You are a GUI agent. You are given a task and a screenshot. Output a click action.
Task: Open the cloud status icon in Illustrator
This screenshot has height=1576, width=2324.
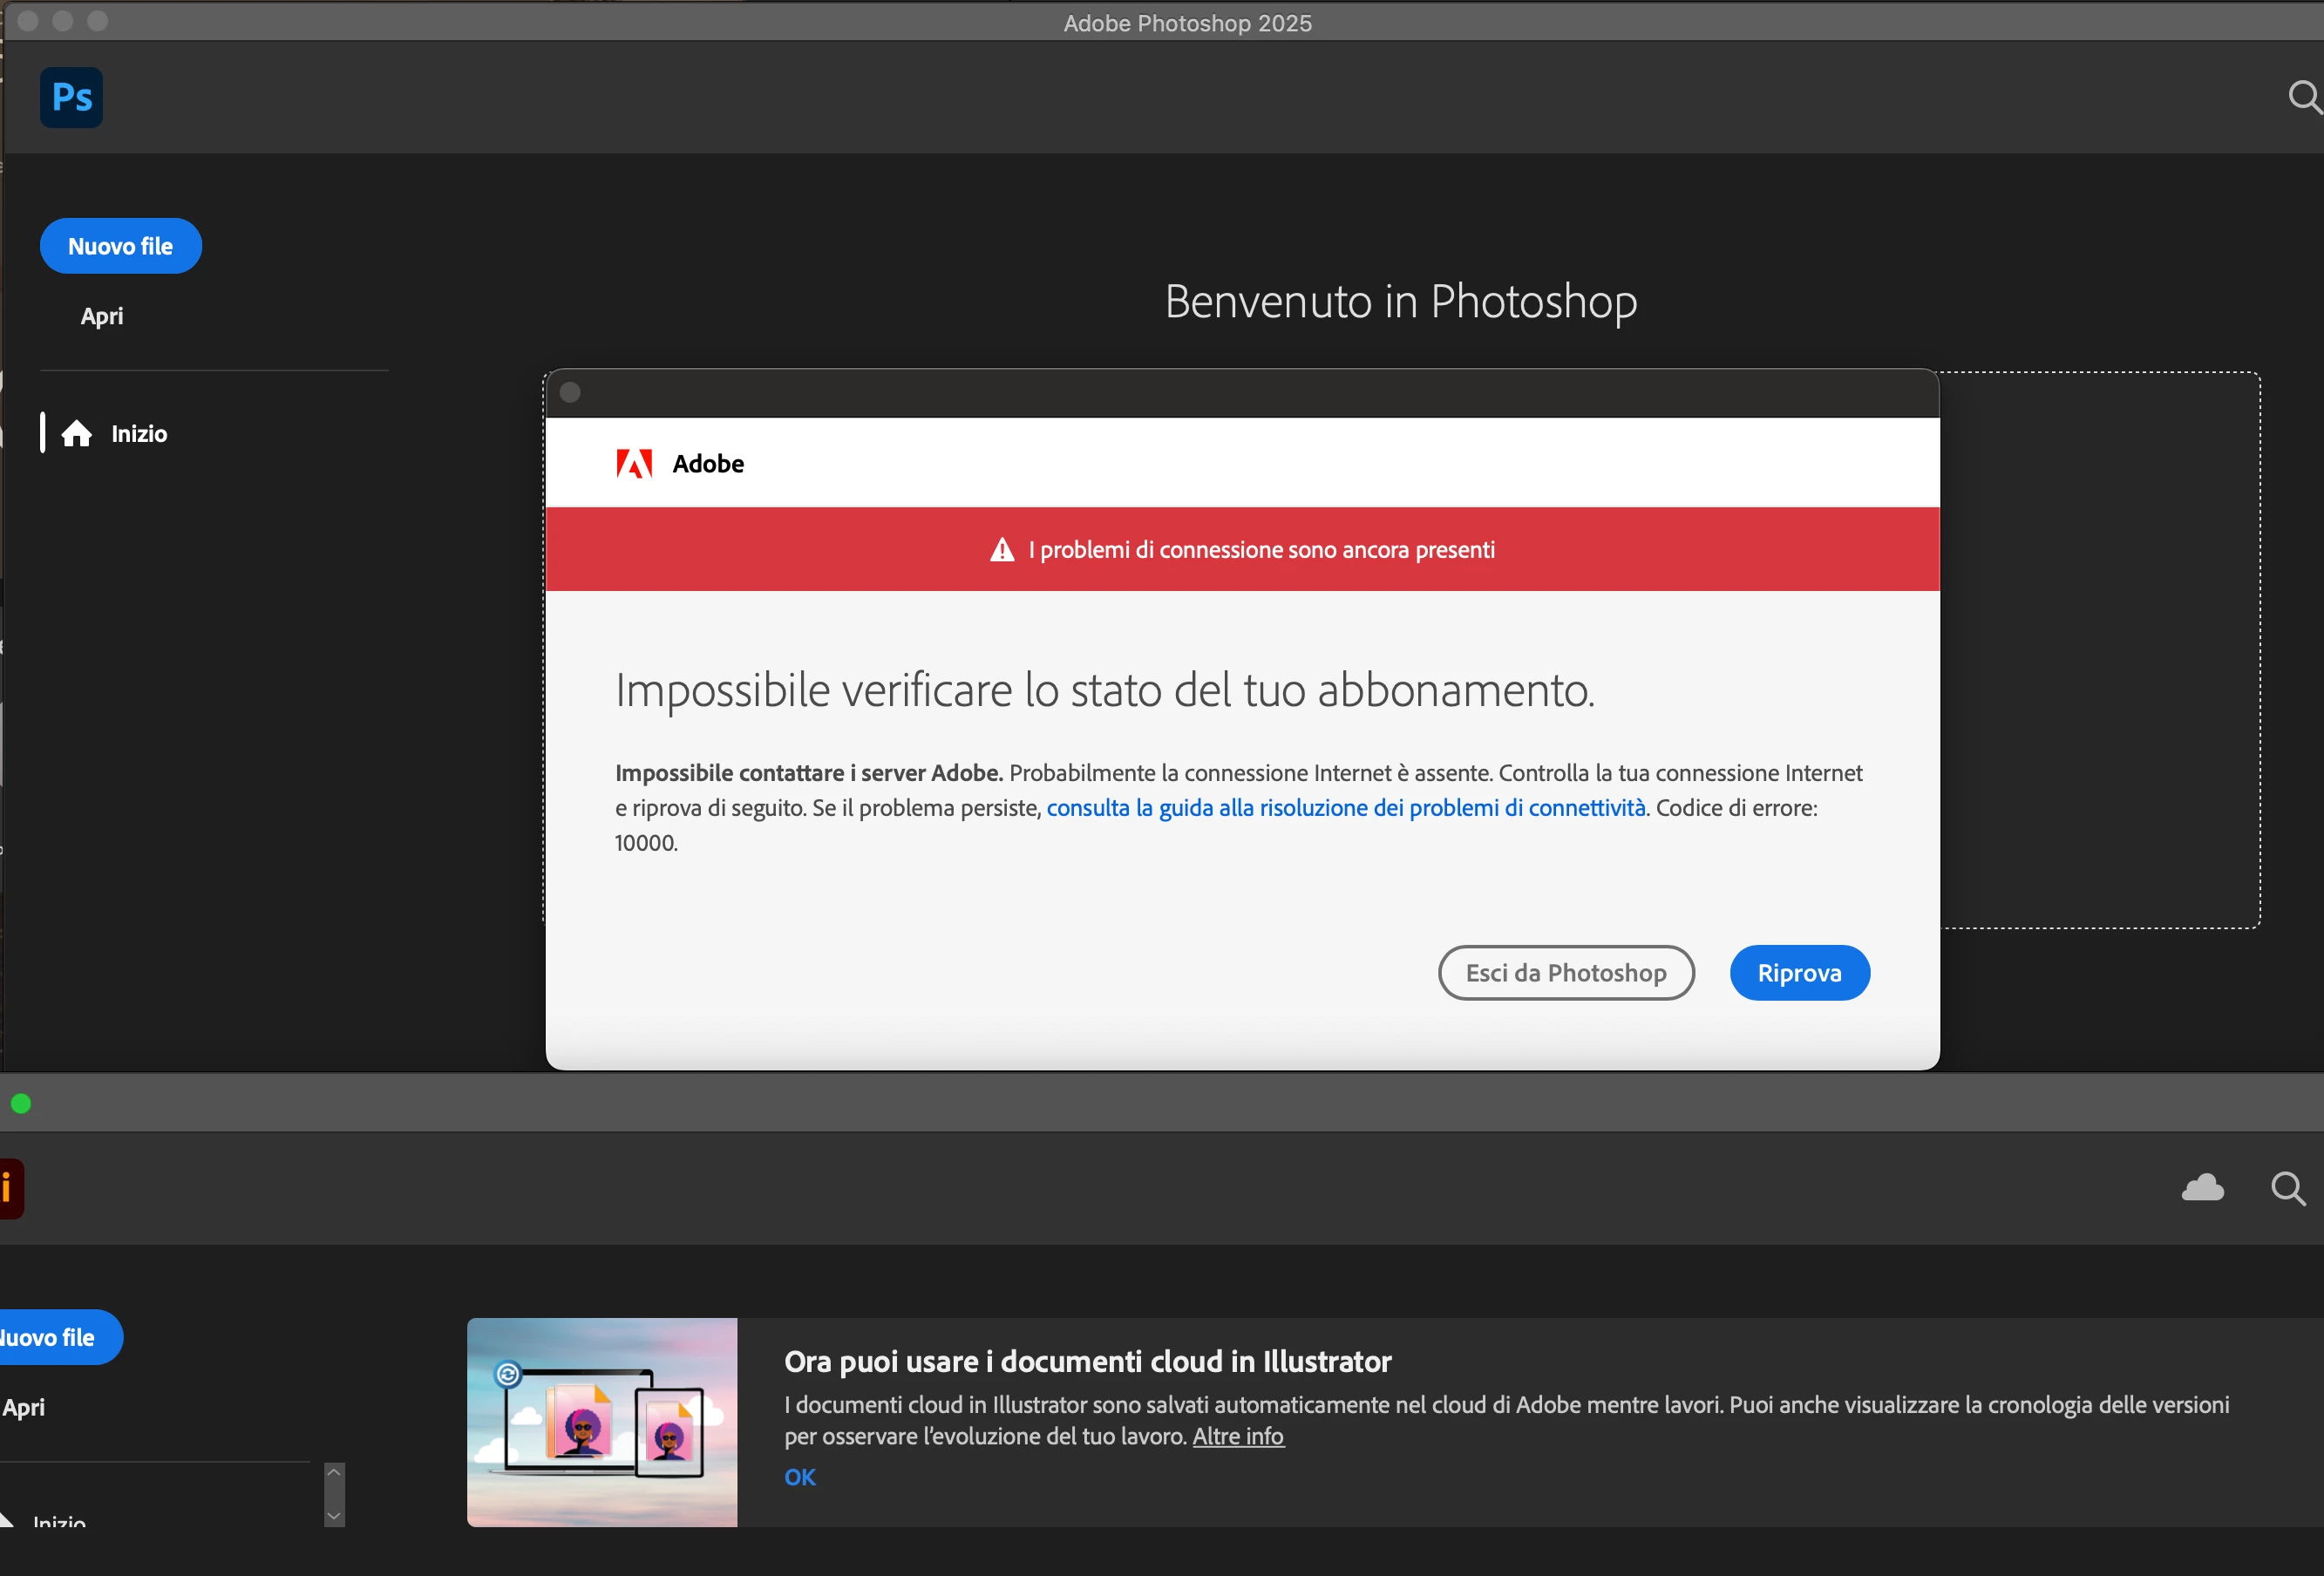click(2202, 1188)
